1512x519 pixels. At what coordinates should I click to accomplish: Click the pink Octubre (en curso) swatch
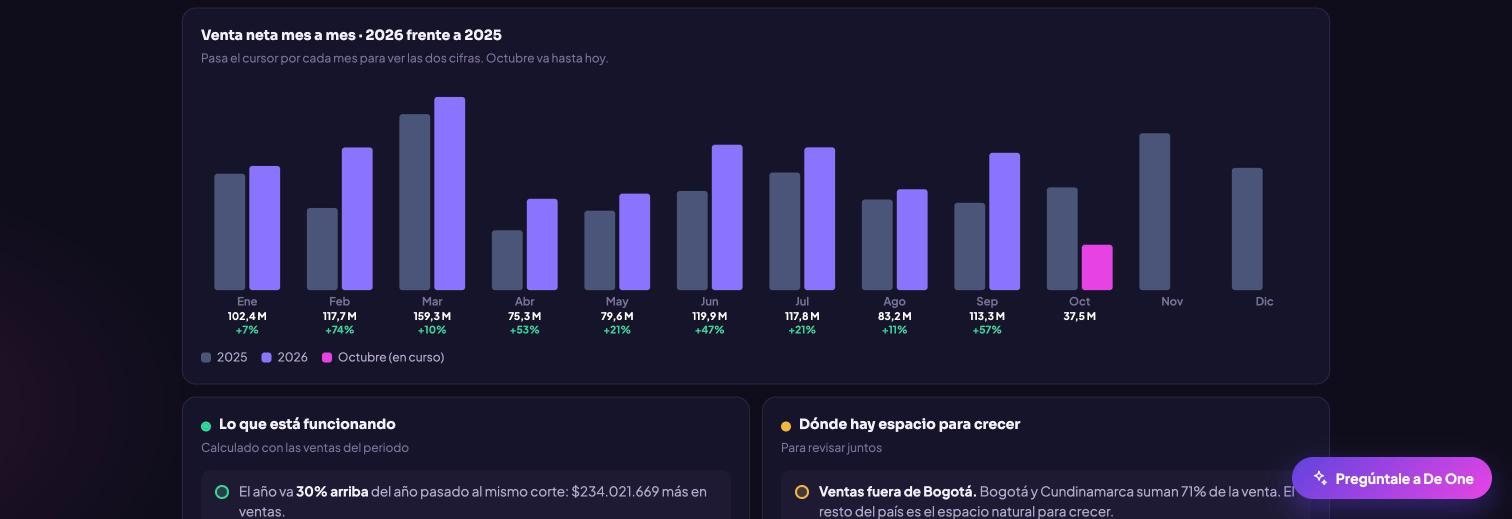point(327,357)
